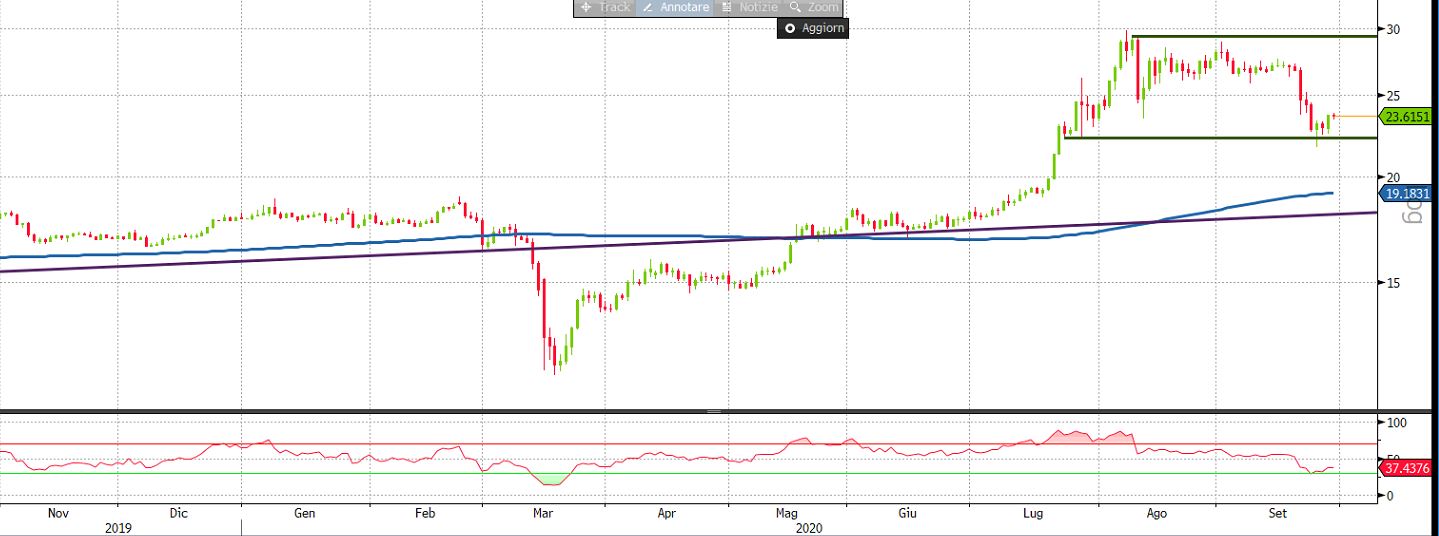This screenshot has width=1439, height=536.
Task: Select the upper green resistance line near 30
Action: pos(1250,37)
